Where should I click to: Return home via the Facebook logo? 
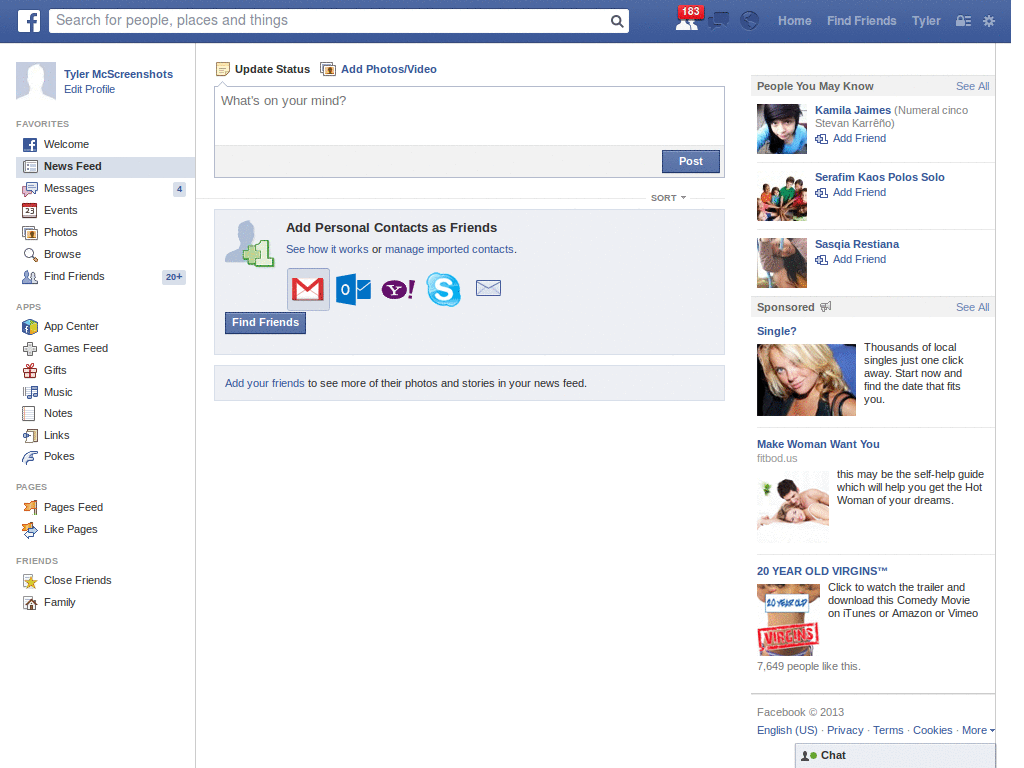click(28, 20)
